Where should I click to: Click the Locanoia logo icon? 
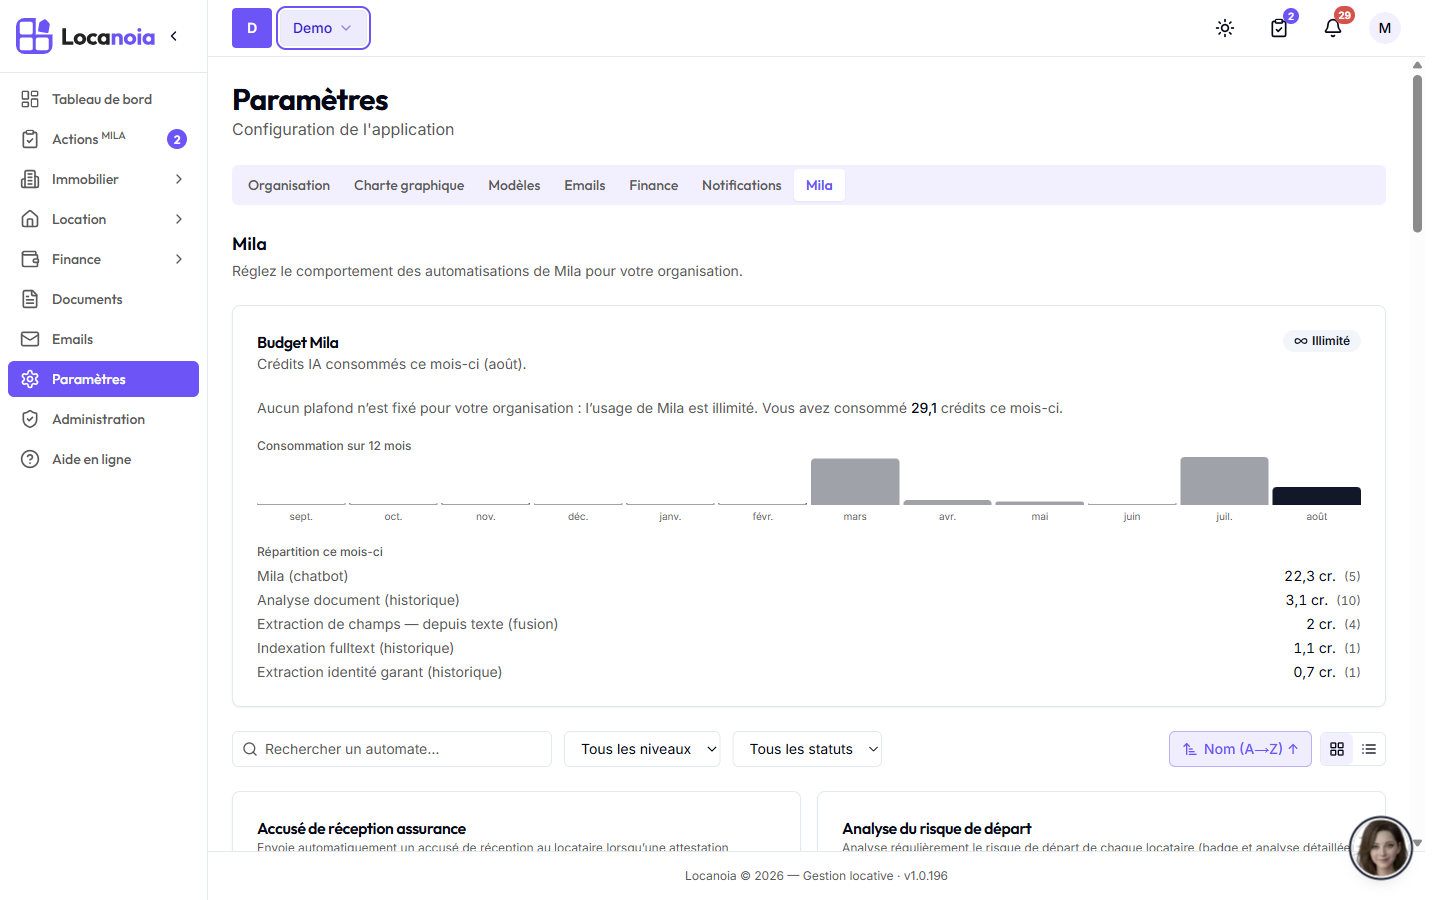tap(34, 36)
